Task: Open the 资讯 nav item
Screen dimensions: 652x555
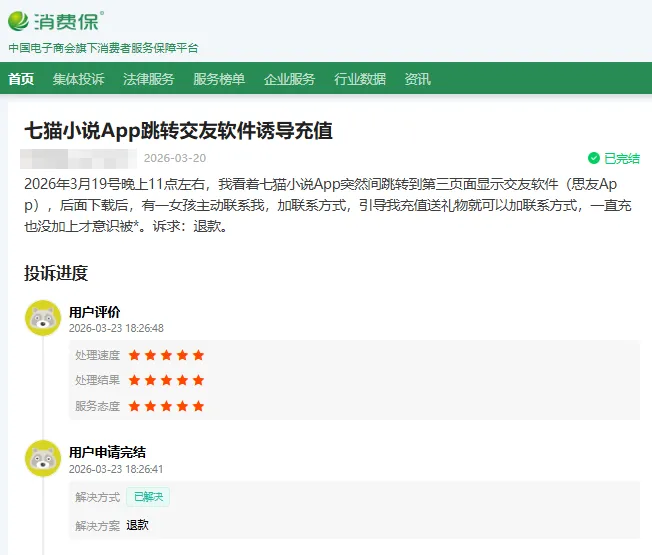Action: 417,79
